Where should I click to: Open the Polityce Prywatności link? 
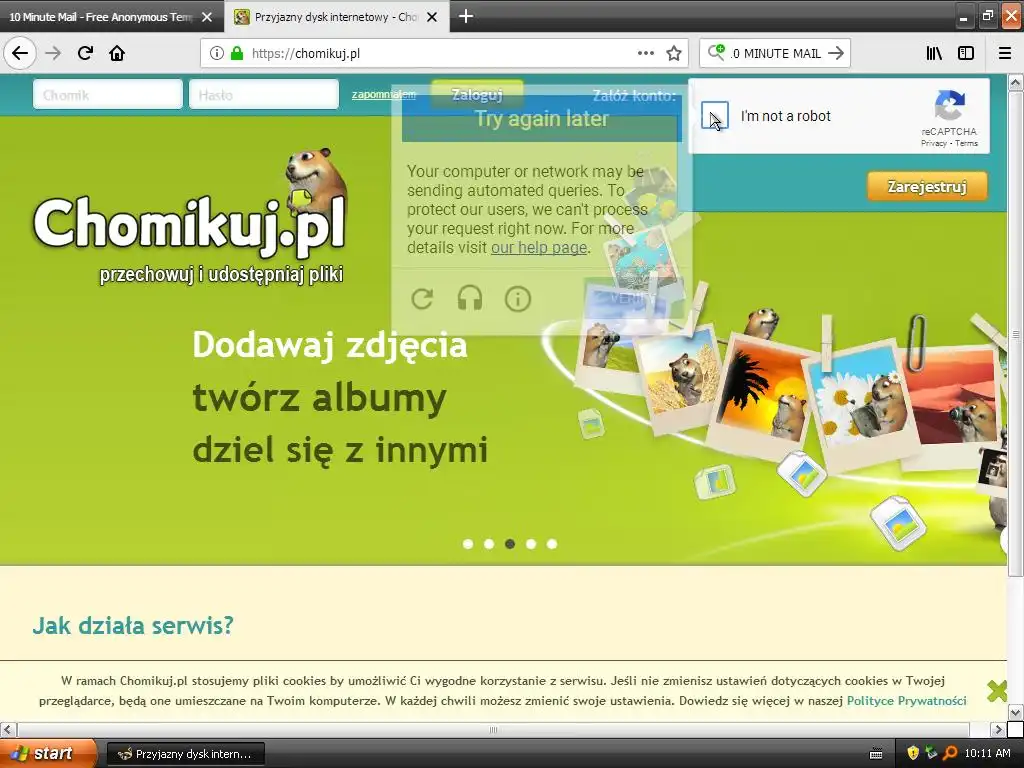(906, 701)
